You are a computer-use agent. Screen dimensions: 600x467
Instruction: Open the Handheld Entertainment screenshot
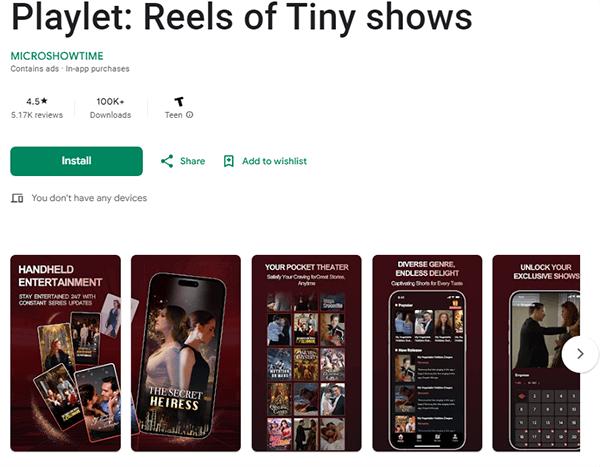pos(65,353)
